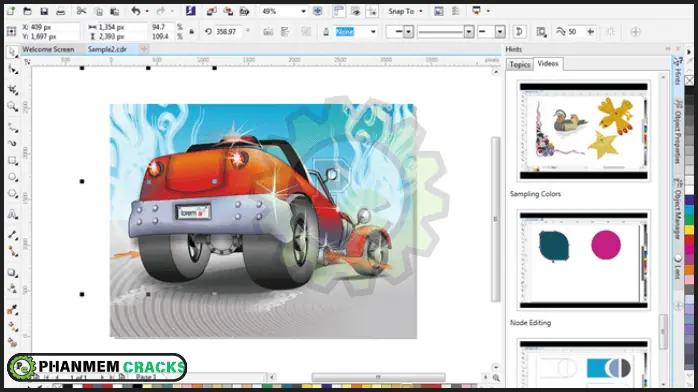Toggle the lock ratio padlock
The image size is (698, 392).
click(x=192, y=32)
